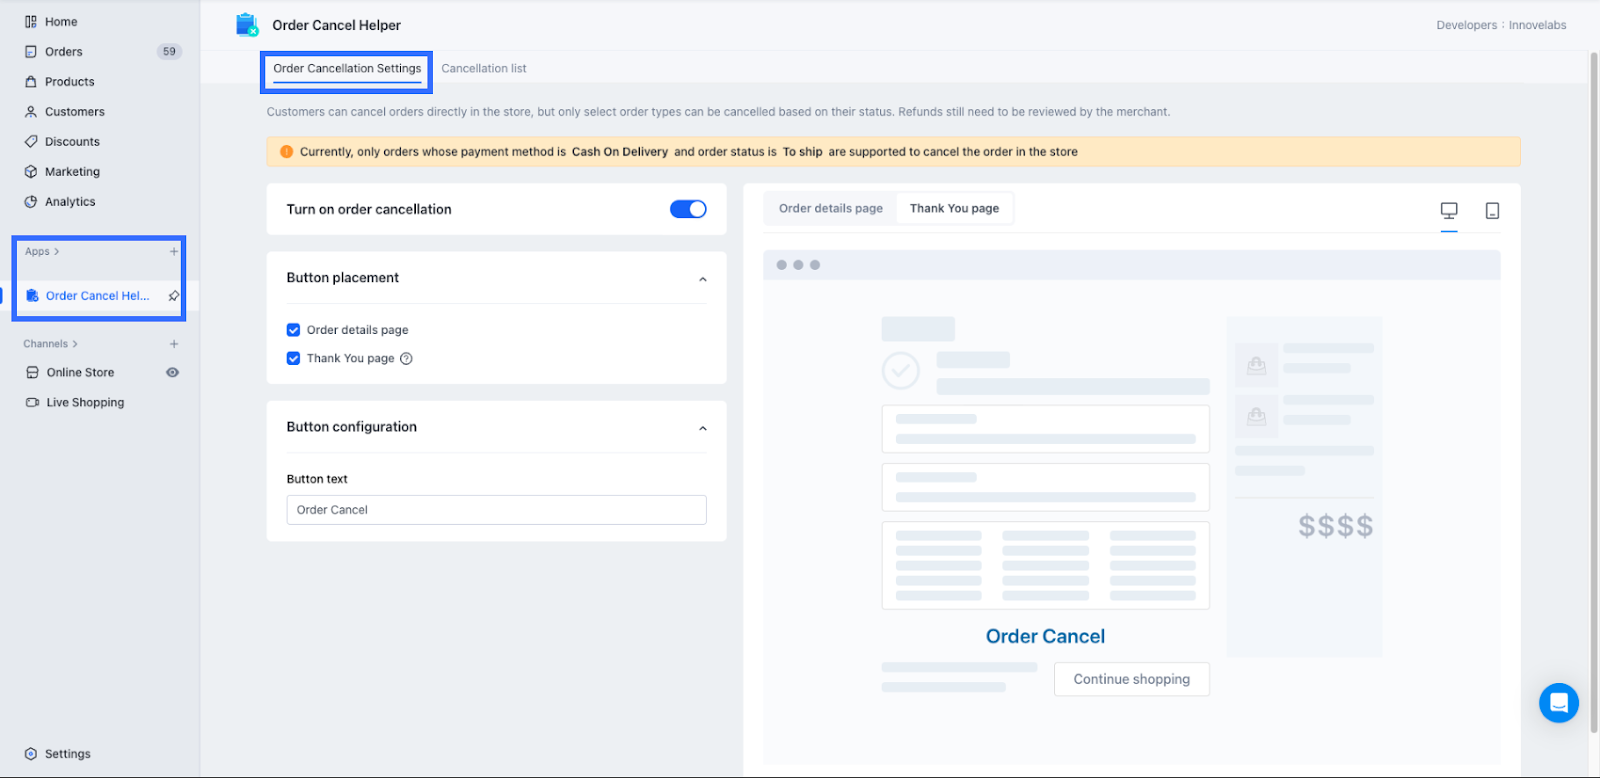This screenshot has width=1600, height=778.
Task: Add a new app with the plus icon
Action: 174,252
